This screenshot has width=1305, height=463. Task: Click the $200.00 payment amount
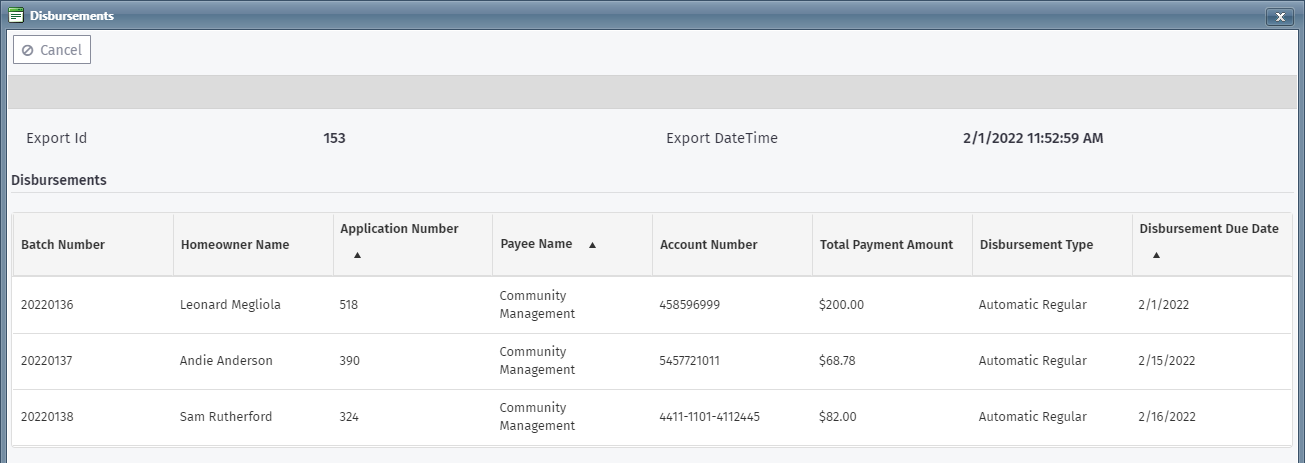pos(841,305)
